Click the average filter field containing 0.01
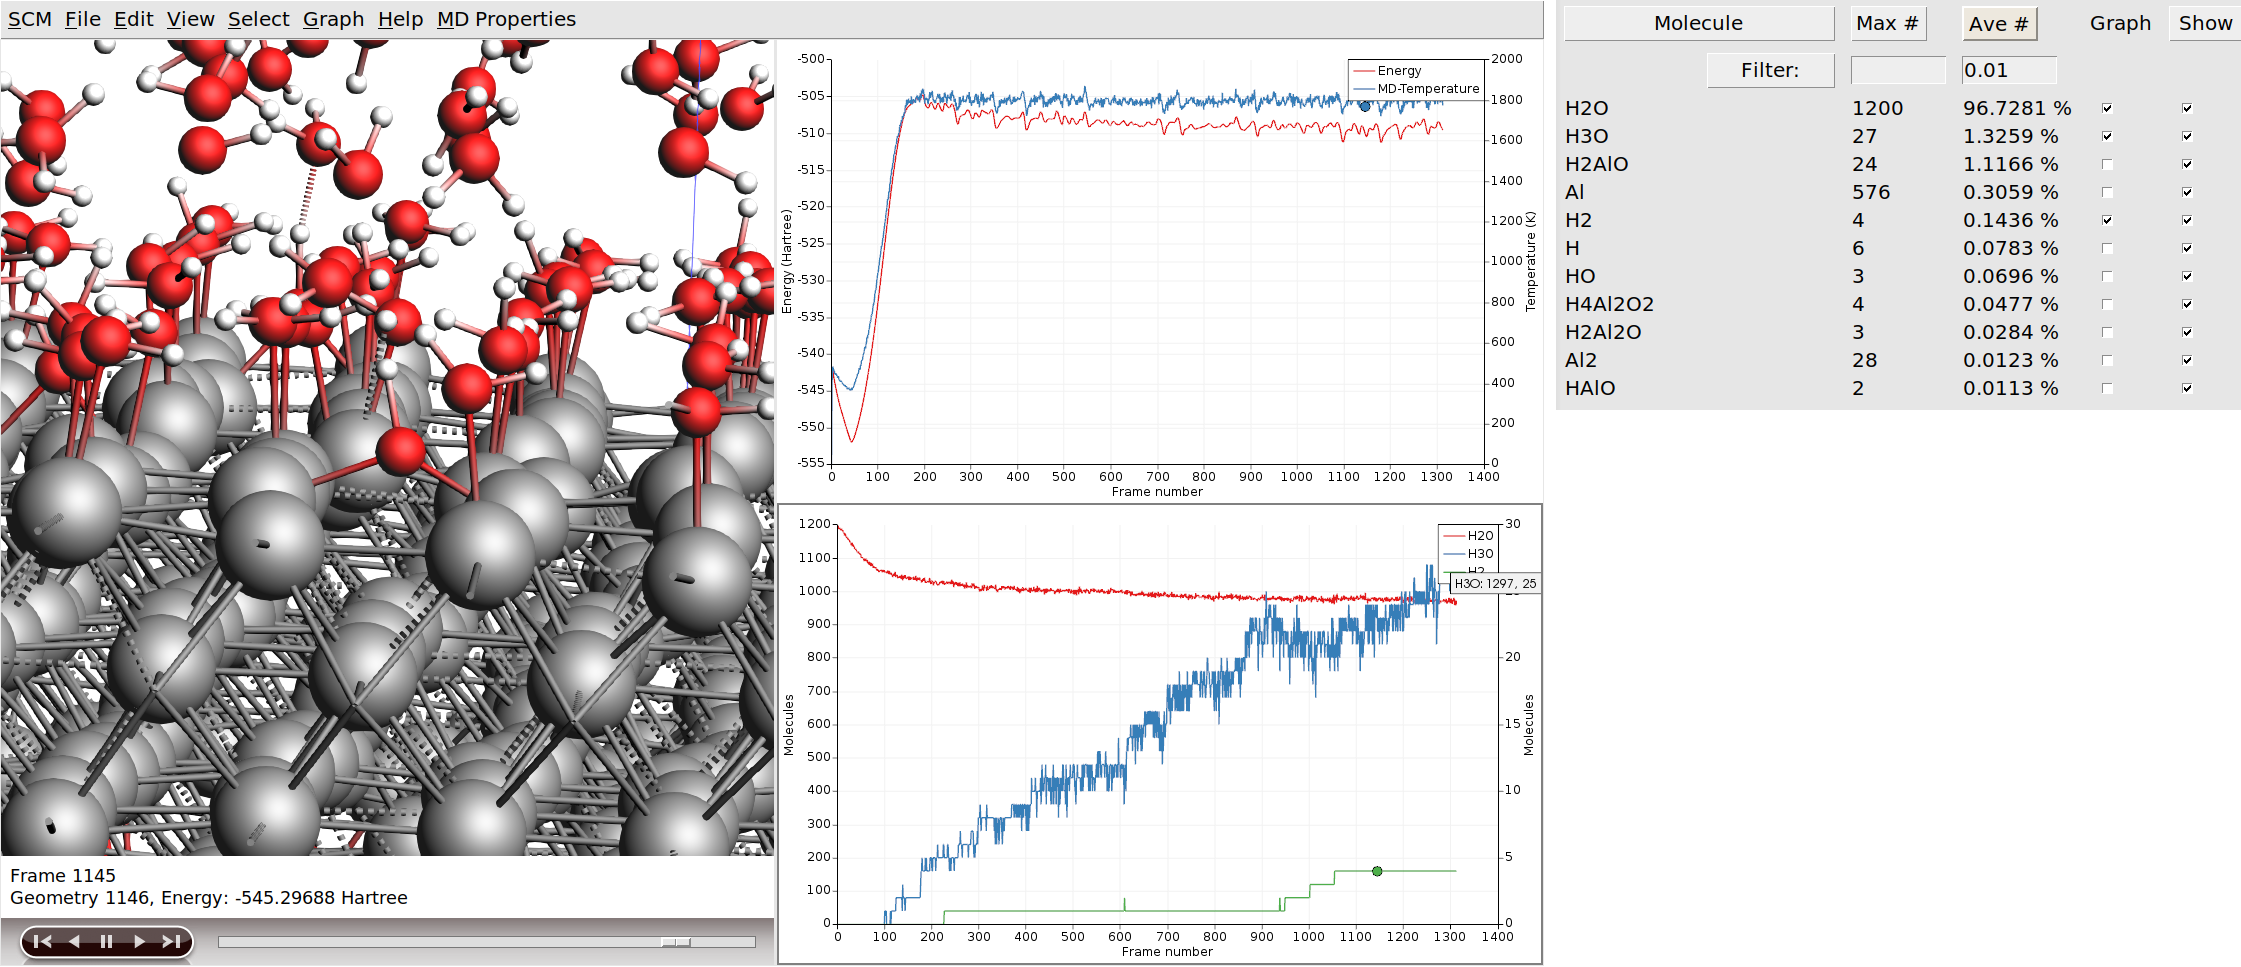Screen dimensions: 2241x967 click(2008, 70)
